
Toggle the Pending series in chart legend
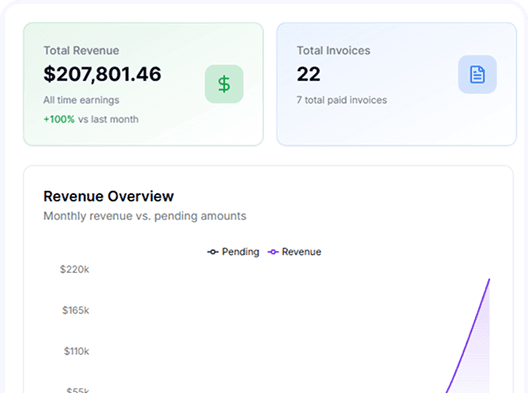coord(233,252)
